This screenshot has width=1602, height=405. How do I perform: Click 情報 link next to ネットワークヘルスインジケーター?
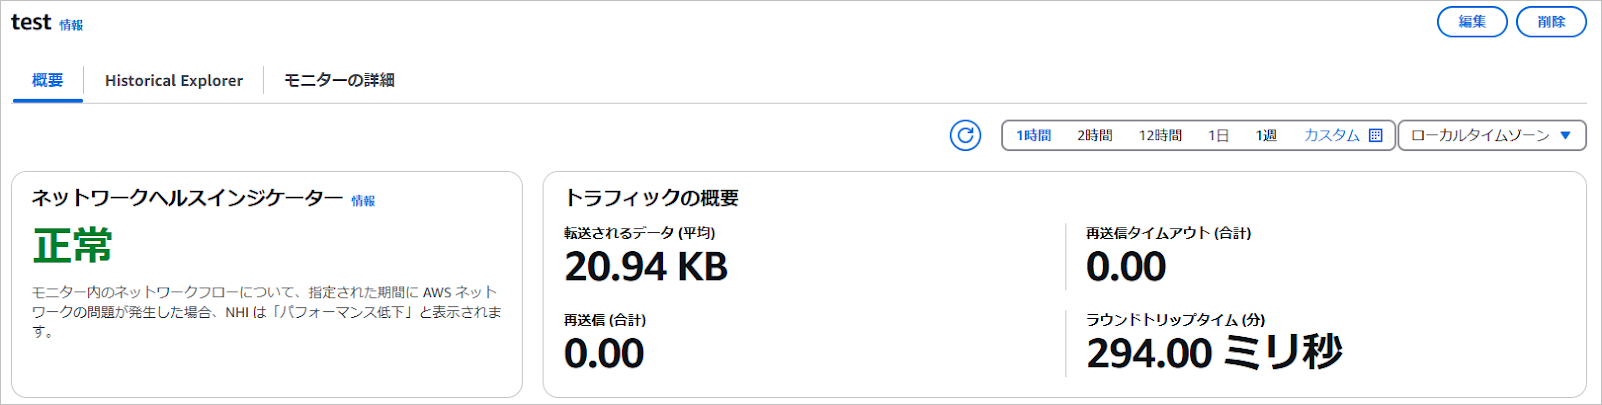pos(363,201)
